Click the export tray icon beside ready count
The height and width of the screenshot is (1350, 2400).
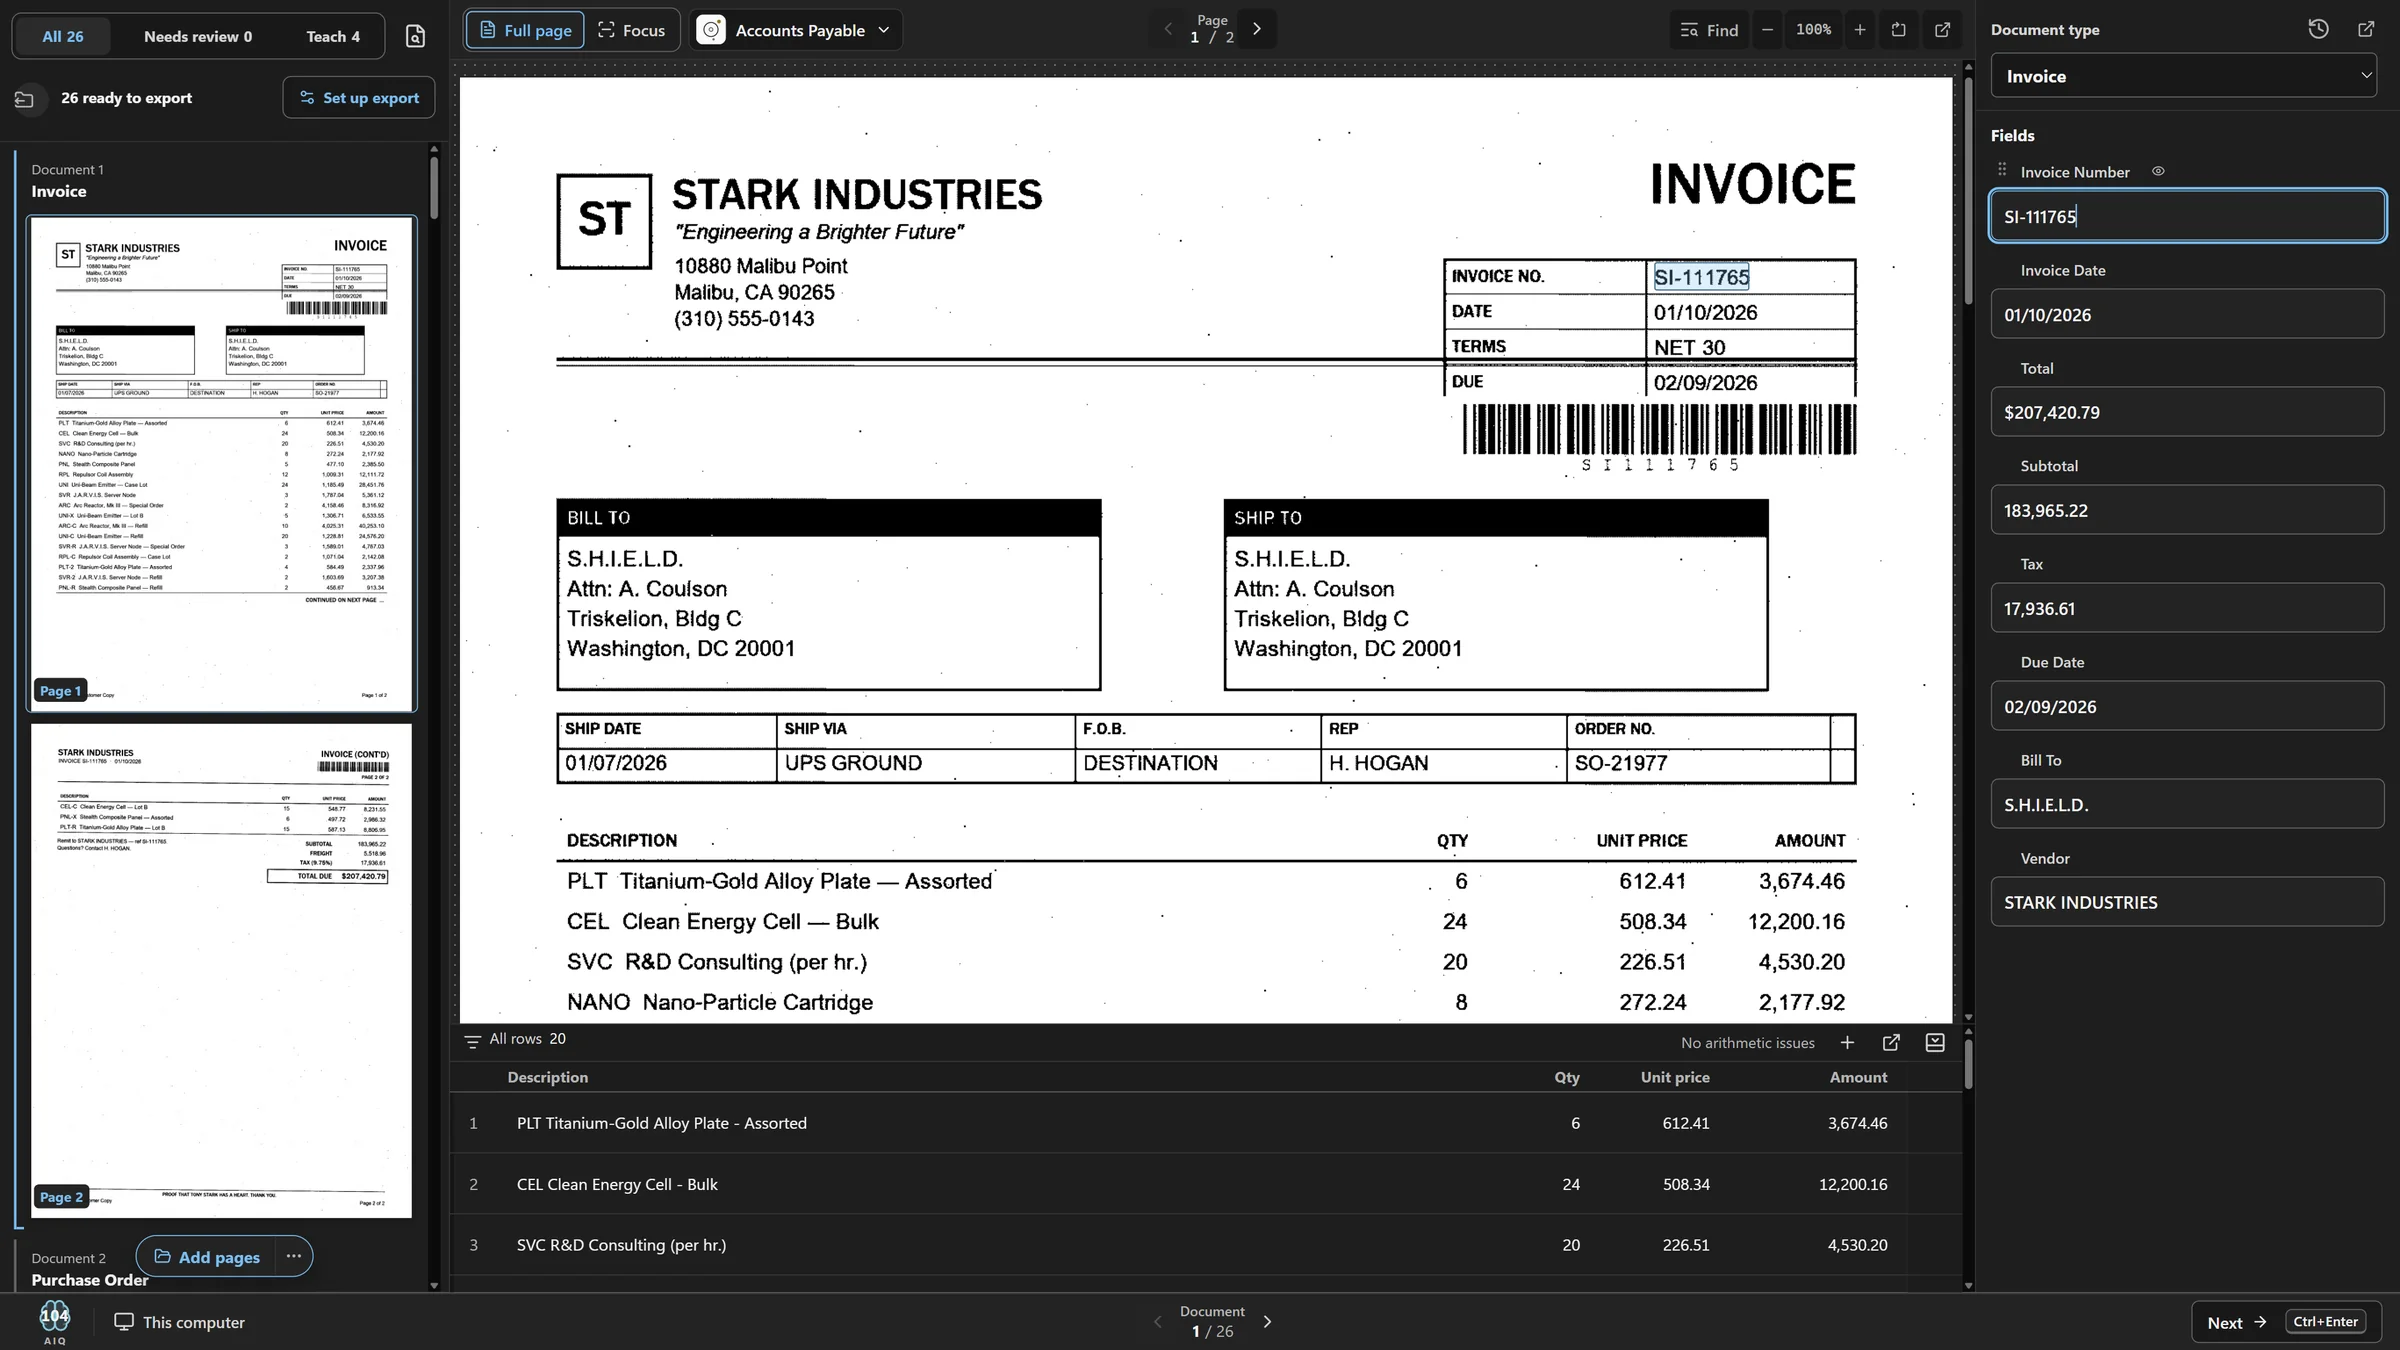(25, 98)
